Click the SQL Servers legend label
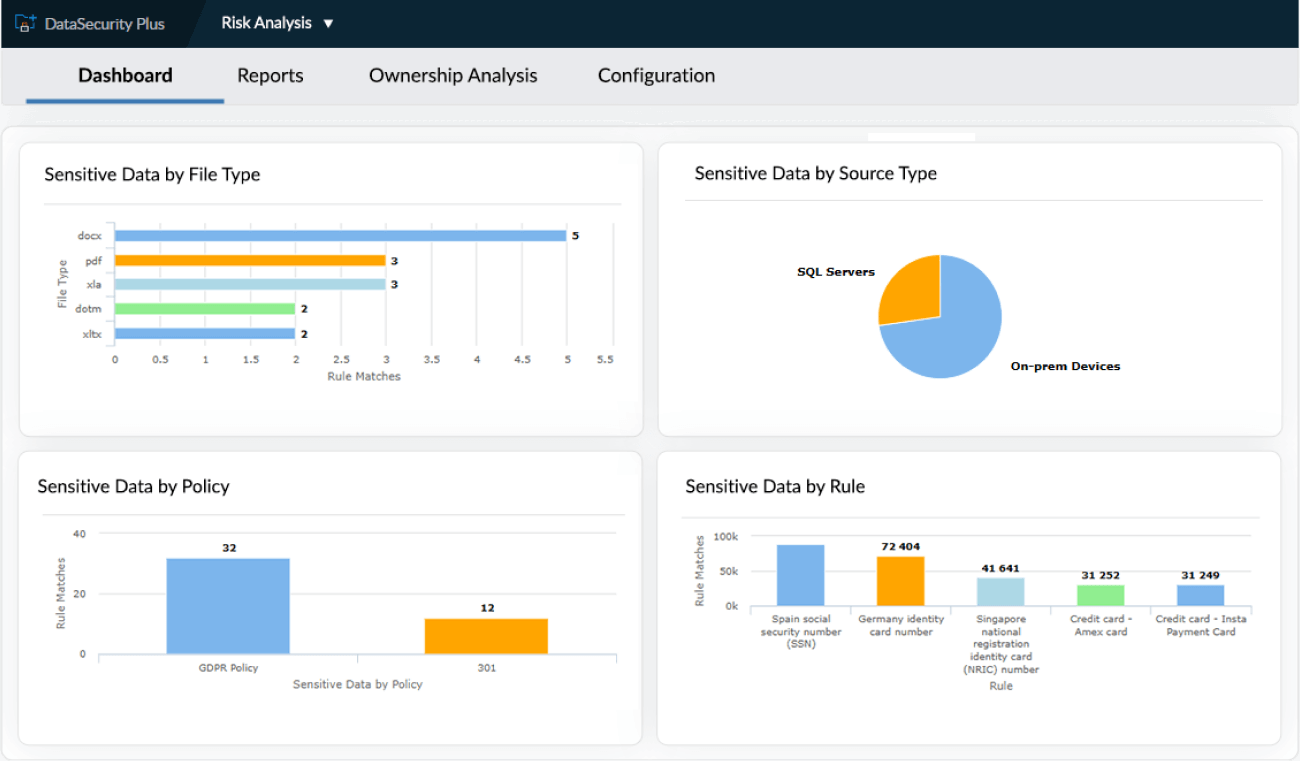 click(835, 271)
